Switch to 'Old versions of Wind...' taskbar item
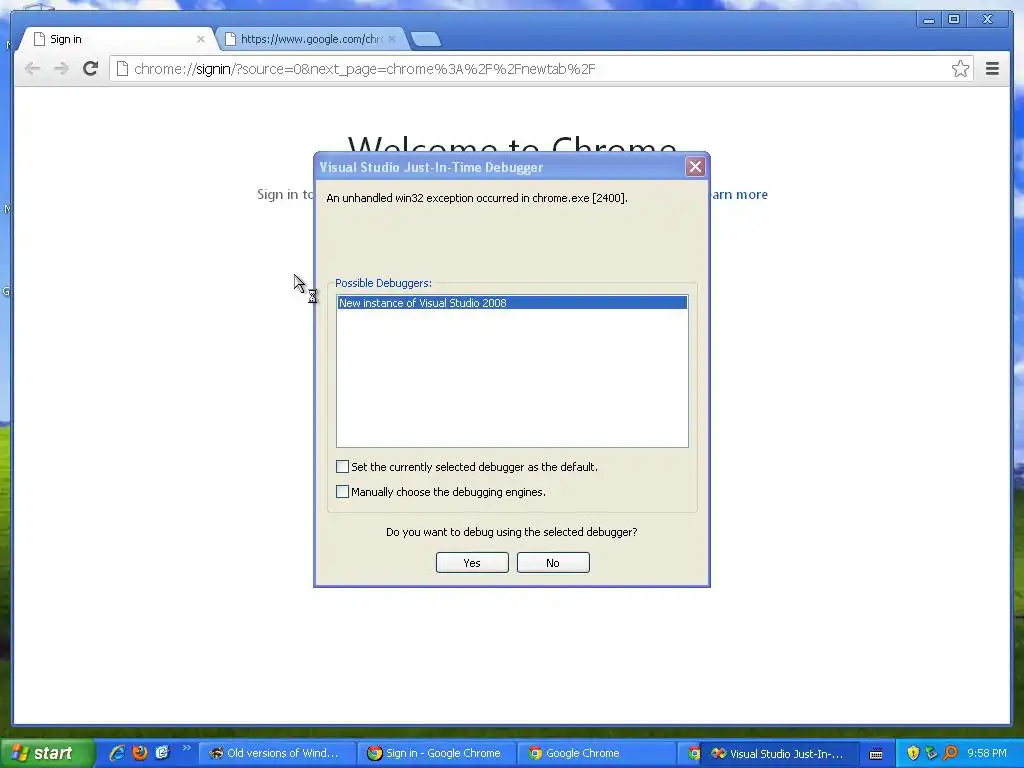The width and height of the screenshot is (1024, 768). [276, 753]
